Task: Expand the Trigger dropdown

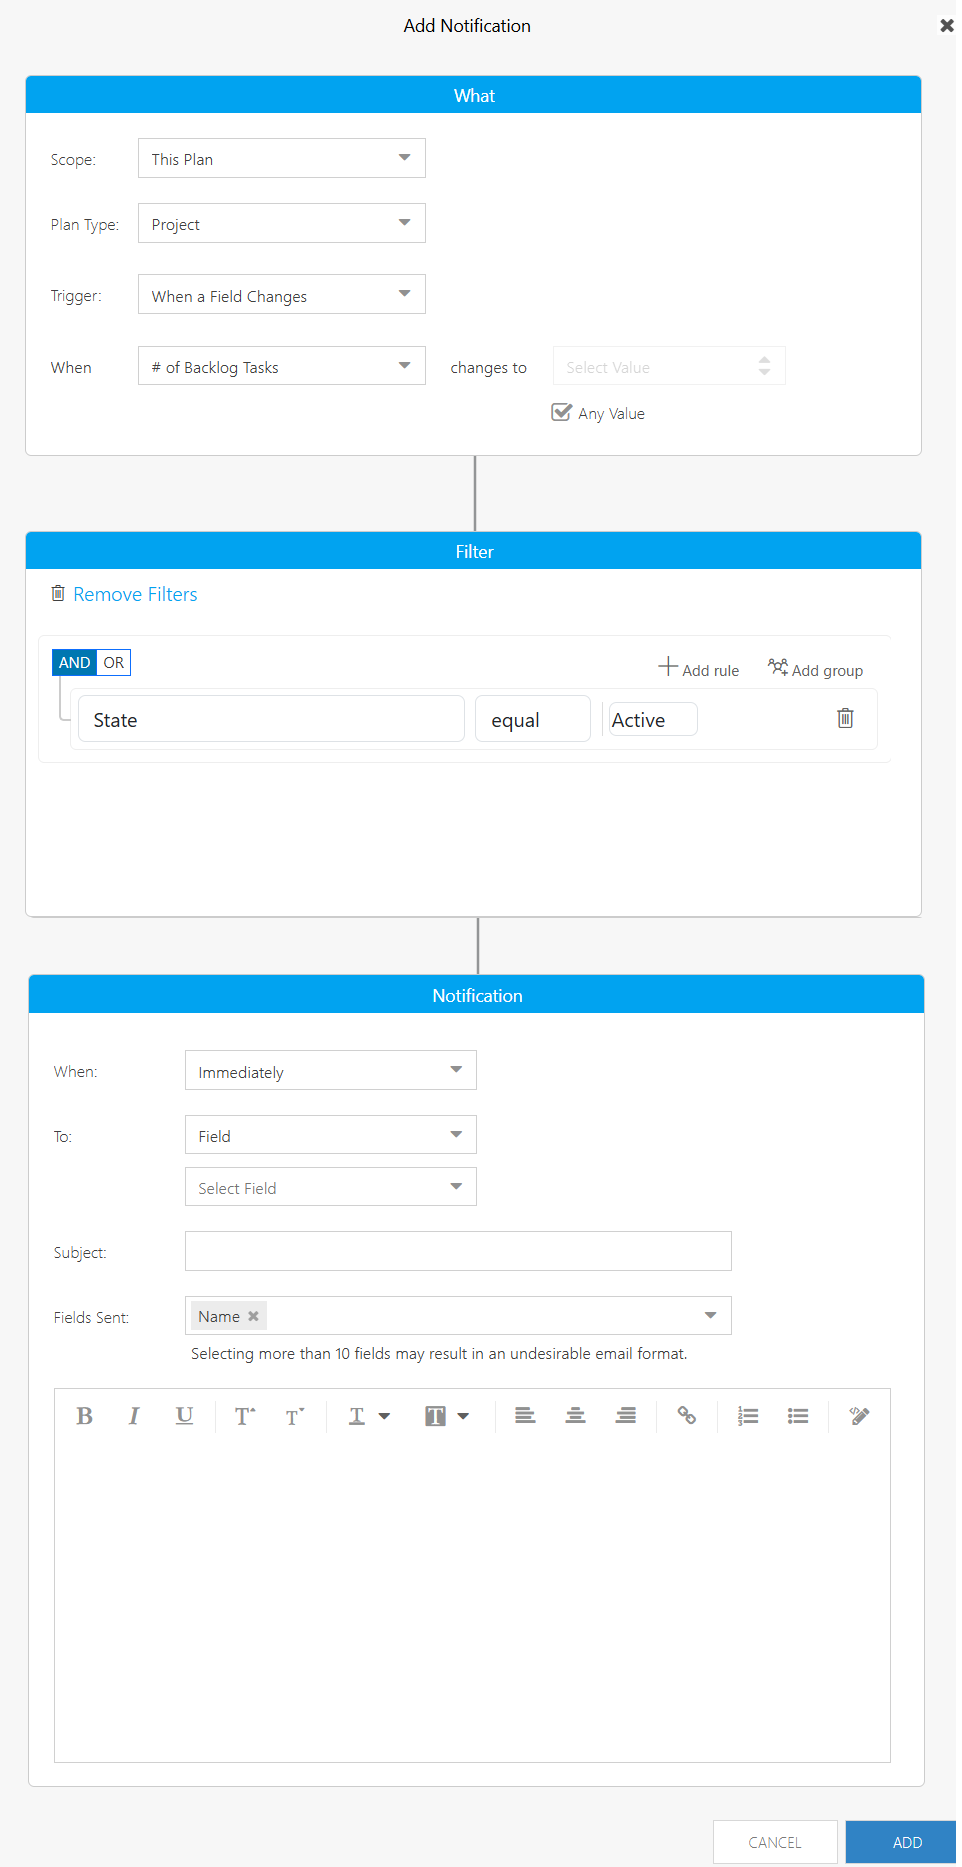Action: pos(282,295)
